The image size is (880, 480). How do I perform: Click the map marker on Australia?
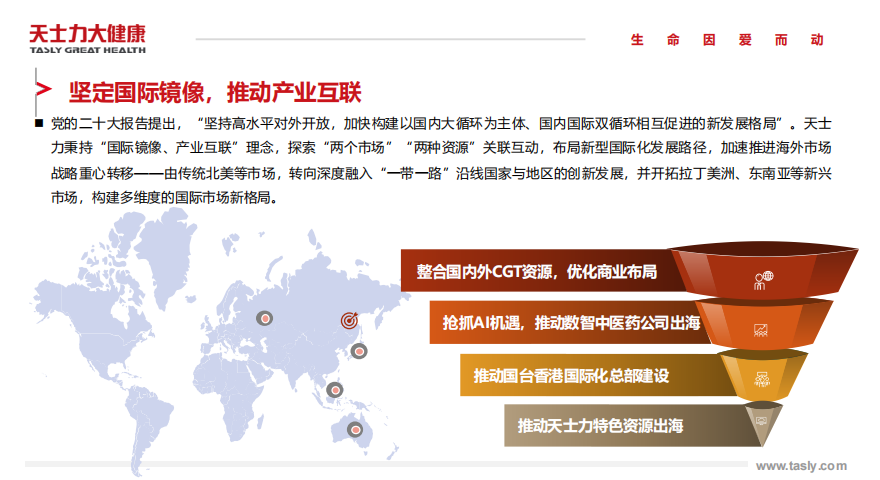(355, 430)
